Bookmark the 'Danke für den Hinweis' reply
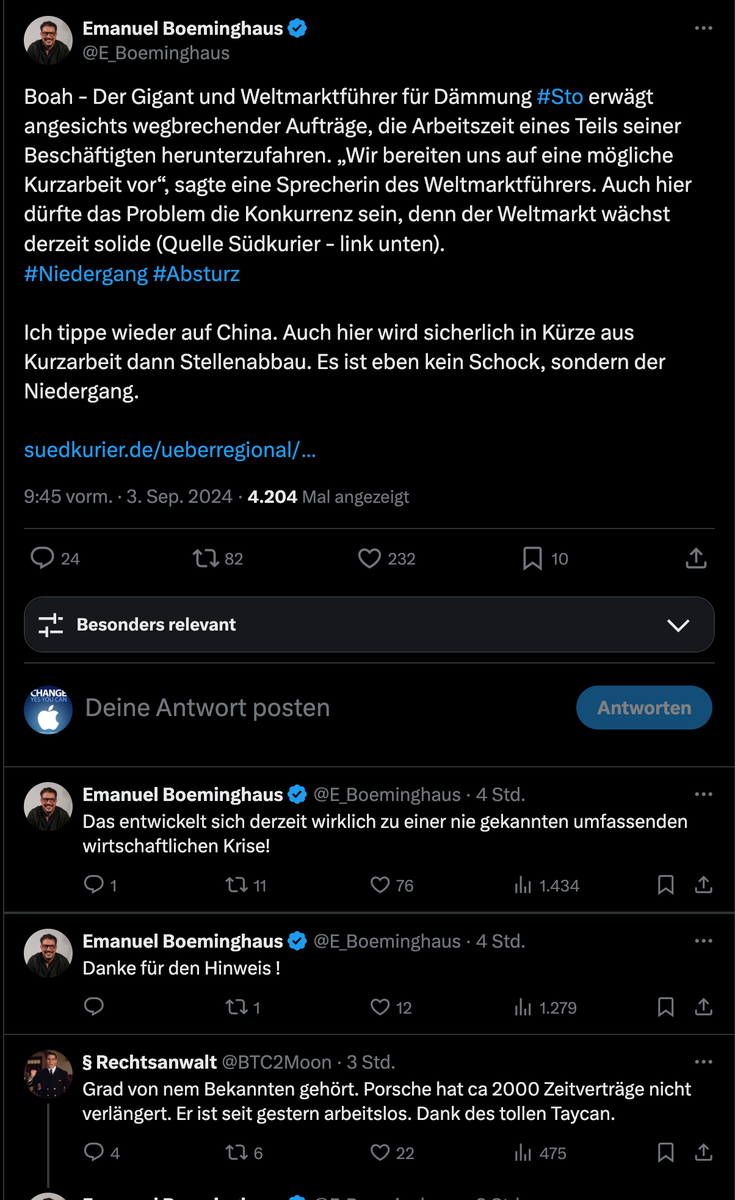This screenshot has height=1200, width=735. [666, 1007]
